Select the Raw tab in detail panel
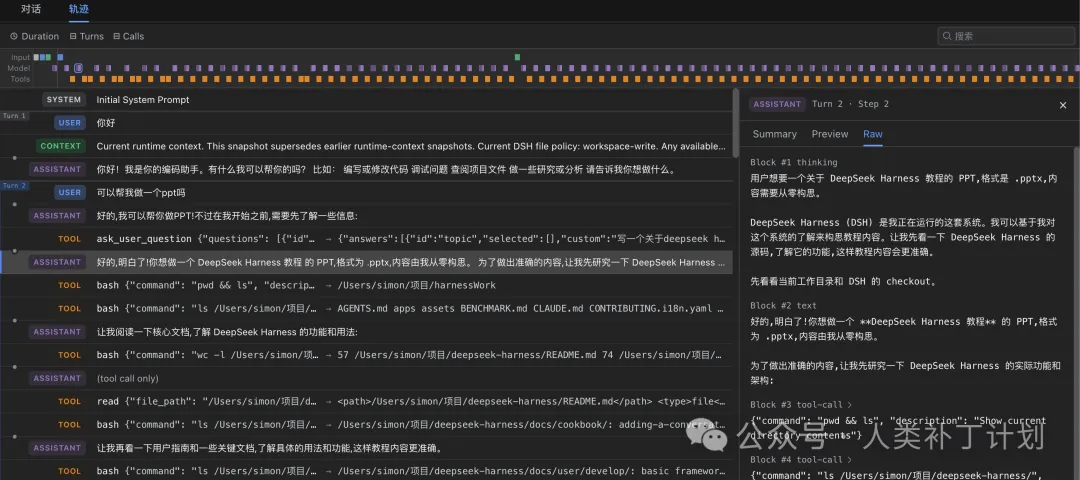This screenshot has height=480, width=1080. pyautogui.click(x=873, y=134)
